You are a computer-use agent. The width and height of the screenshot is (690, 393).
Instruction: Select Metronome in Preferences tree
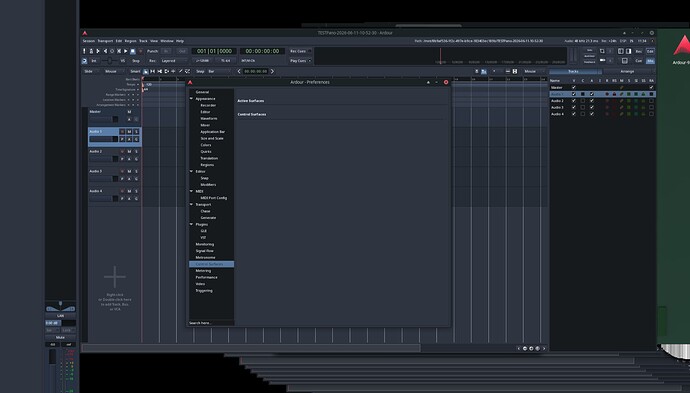click(x=206, y=257)
